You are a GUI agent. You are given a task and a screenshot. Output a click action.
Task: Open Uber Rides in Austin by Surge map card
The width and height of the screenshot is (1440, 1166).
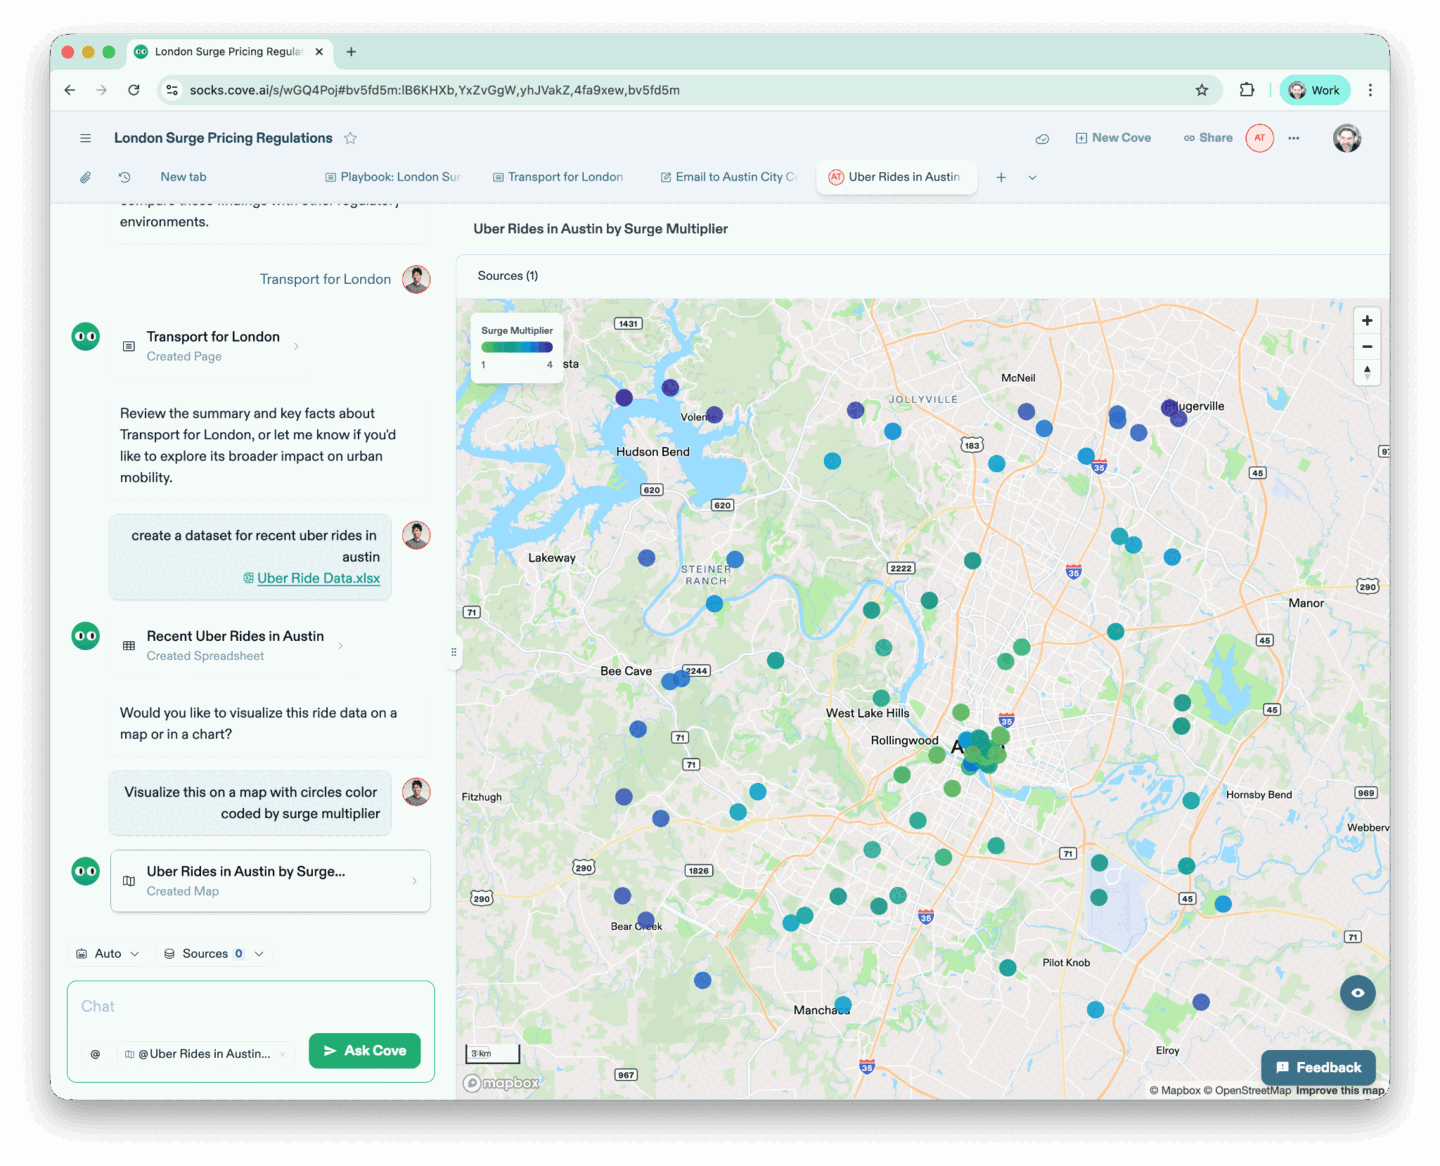coord(270,881)
